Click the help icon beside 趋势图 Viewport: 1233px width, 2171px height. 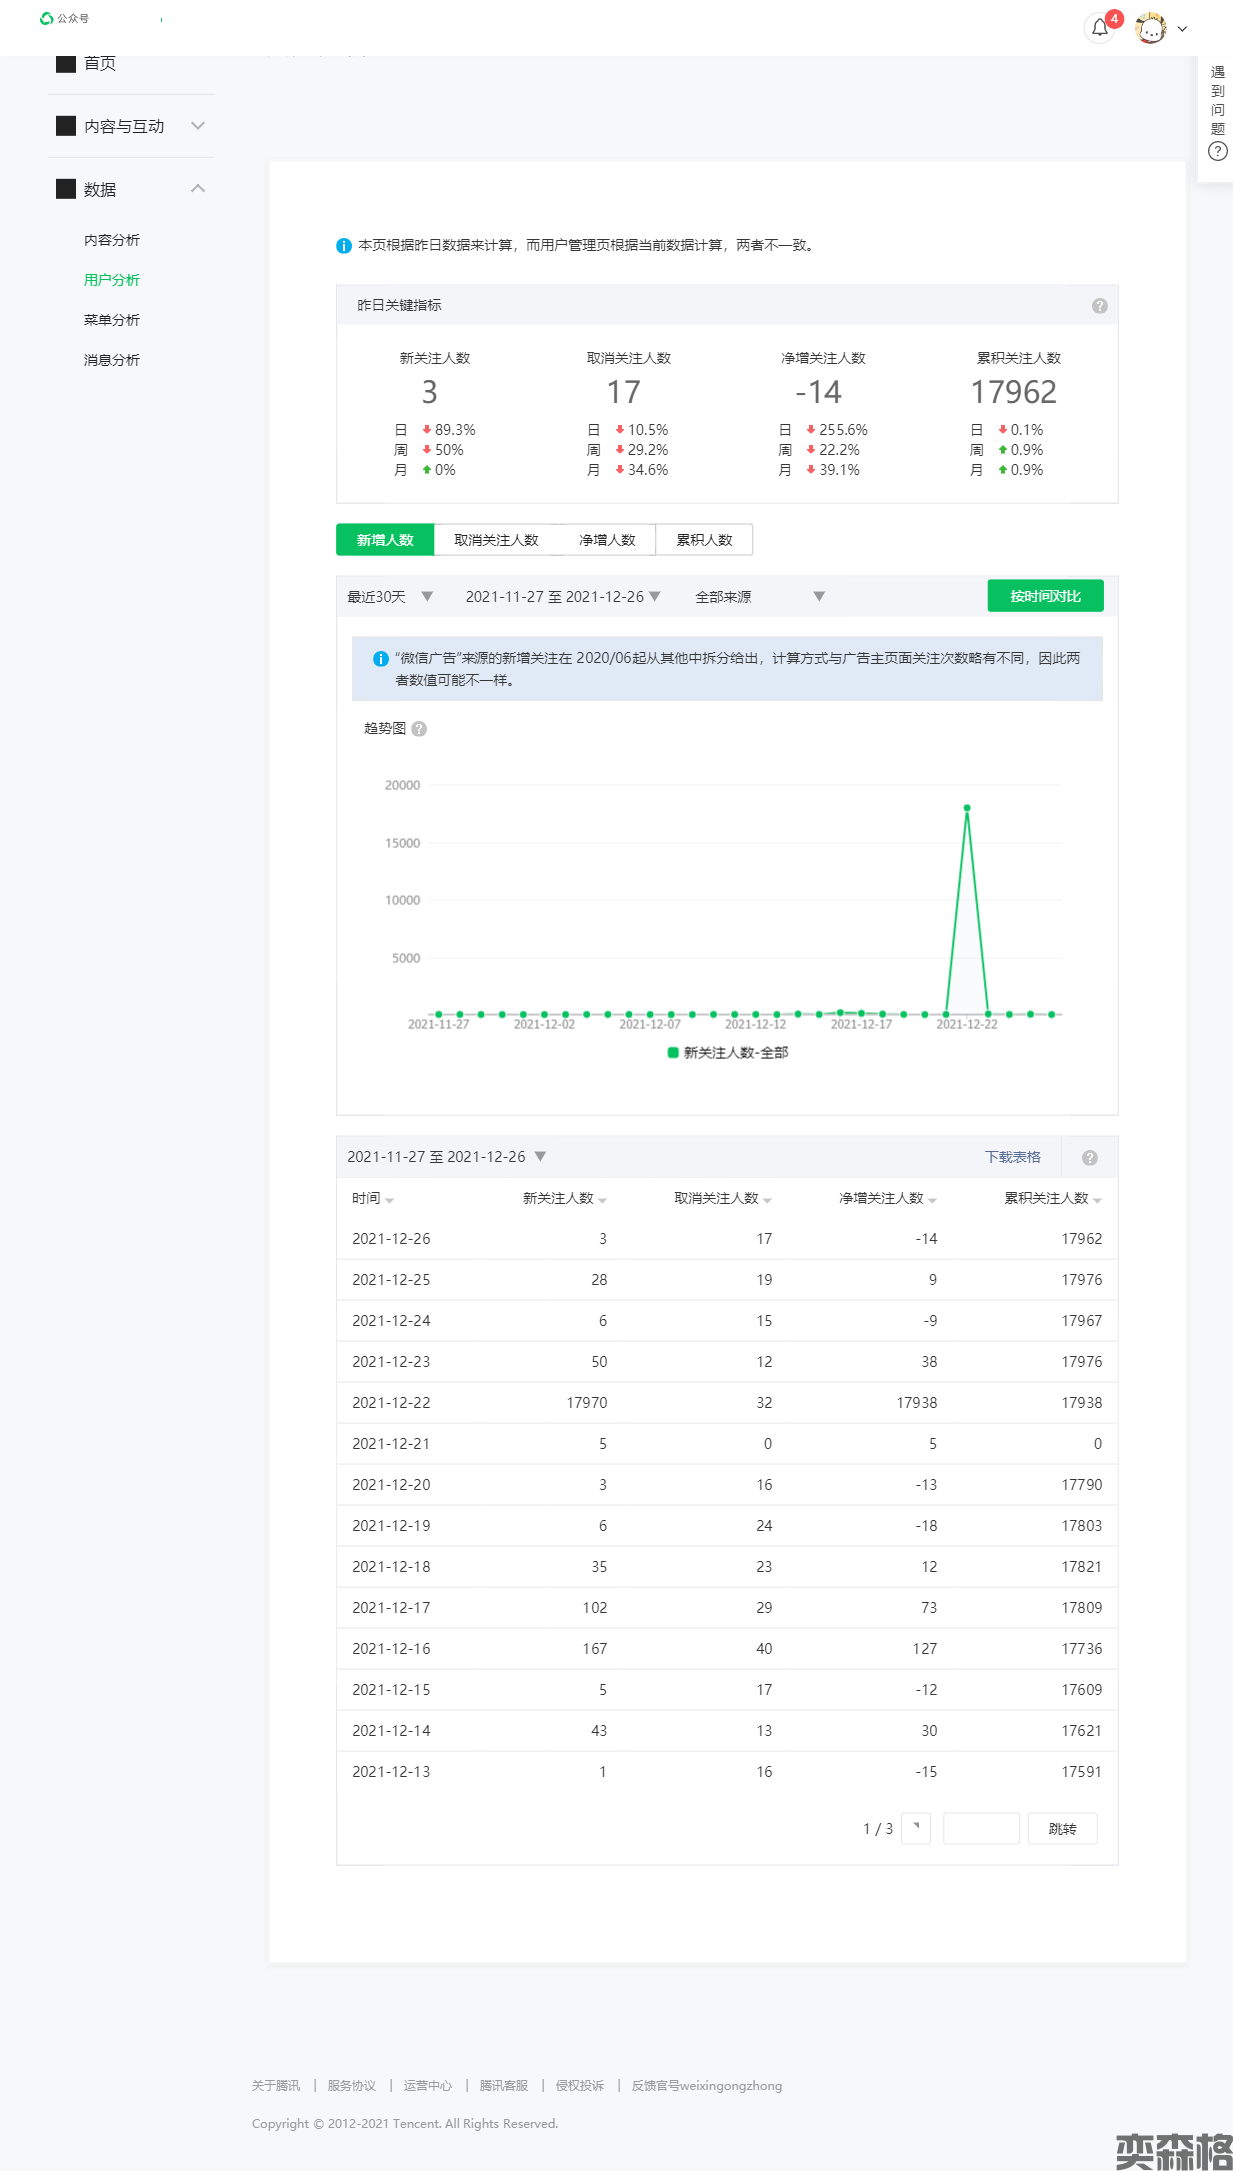coord(419,729)
